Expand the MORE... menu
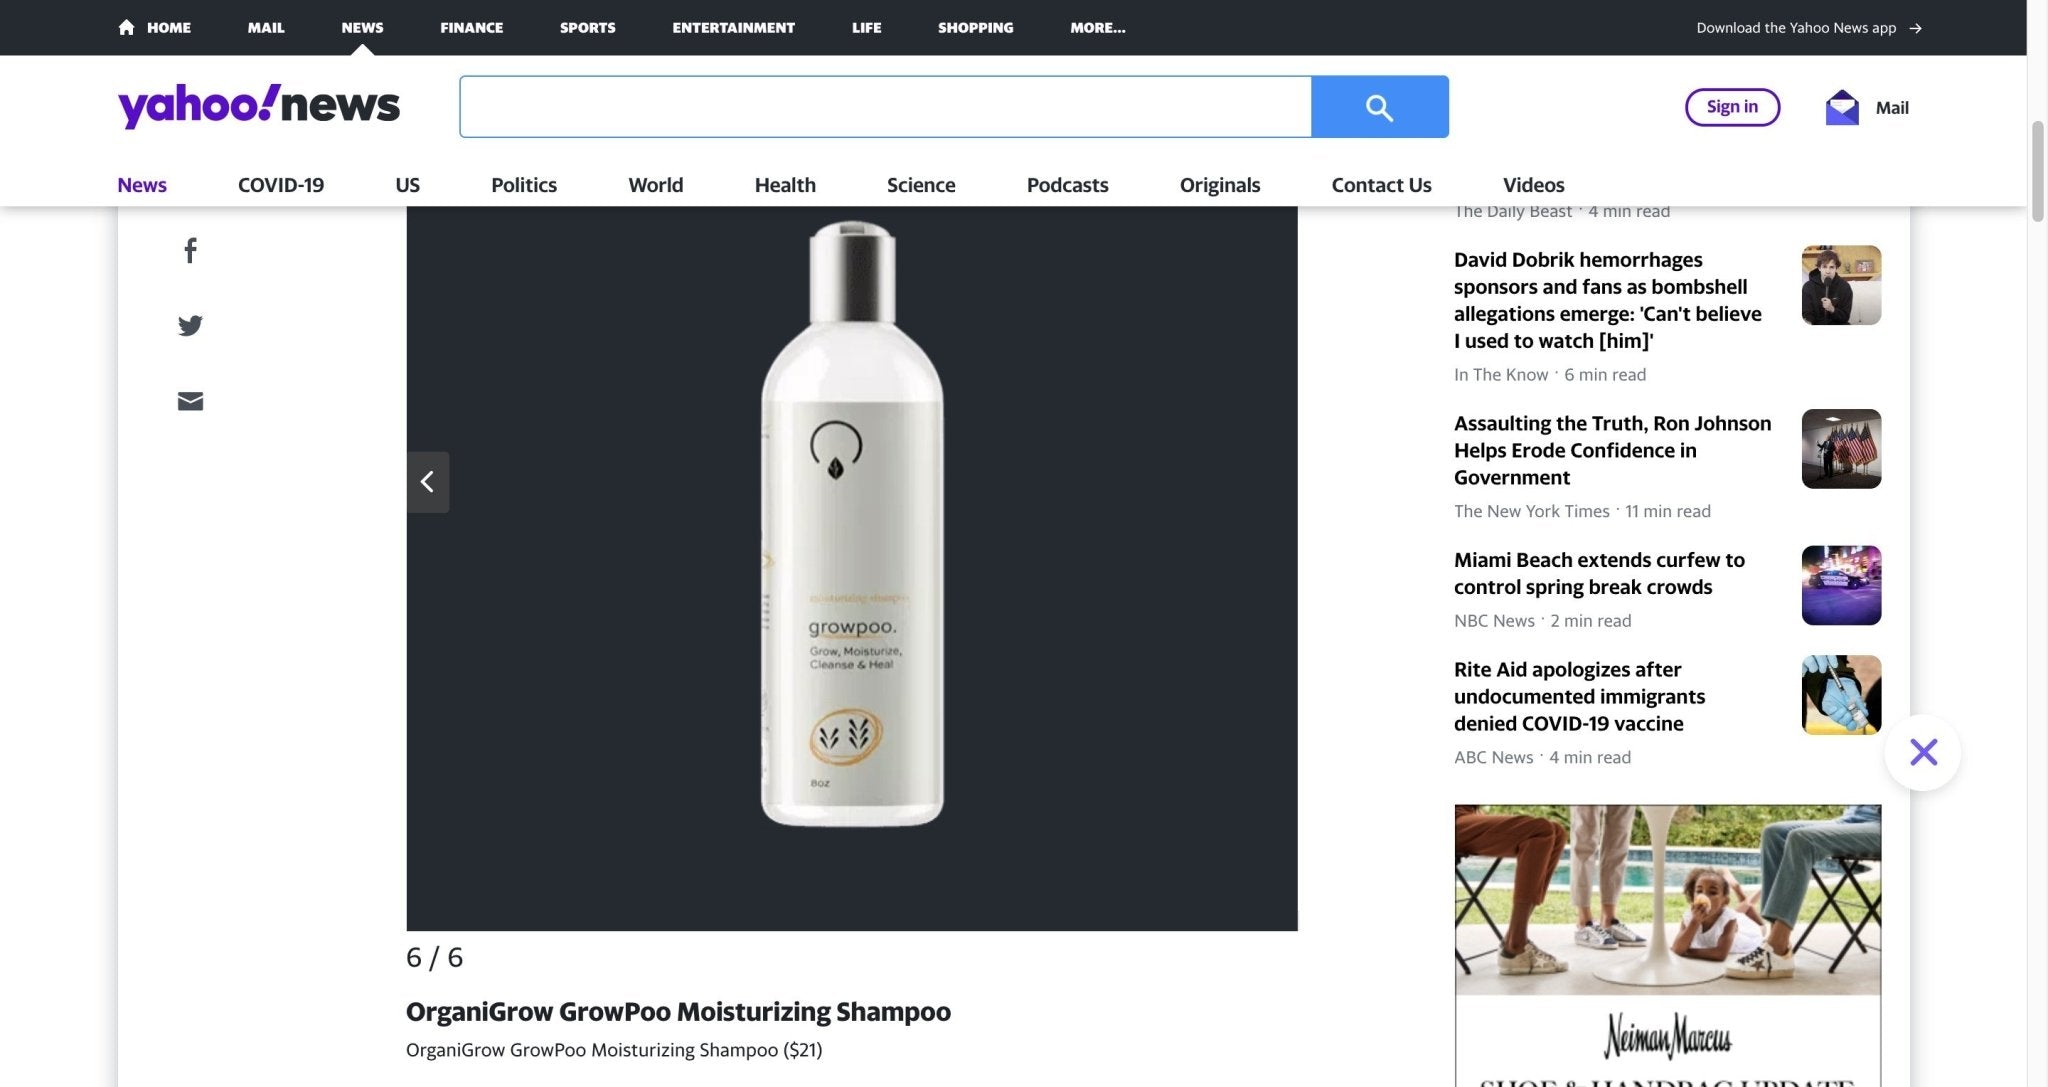Viewport: 2048px width, 1087px height. [1097, 28]
